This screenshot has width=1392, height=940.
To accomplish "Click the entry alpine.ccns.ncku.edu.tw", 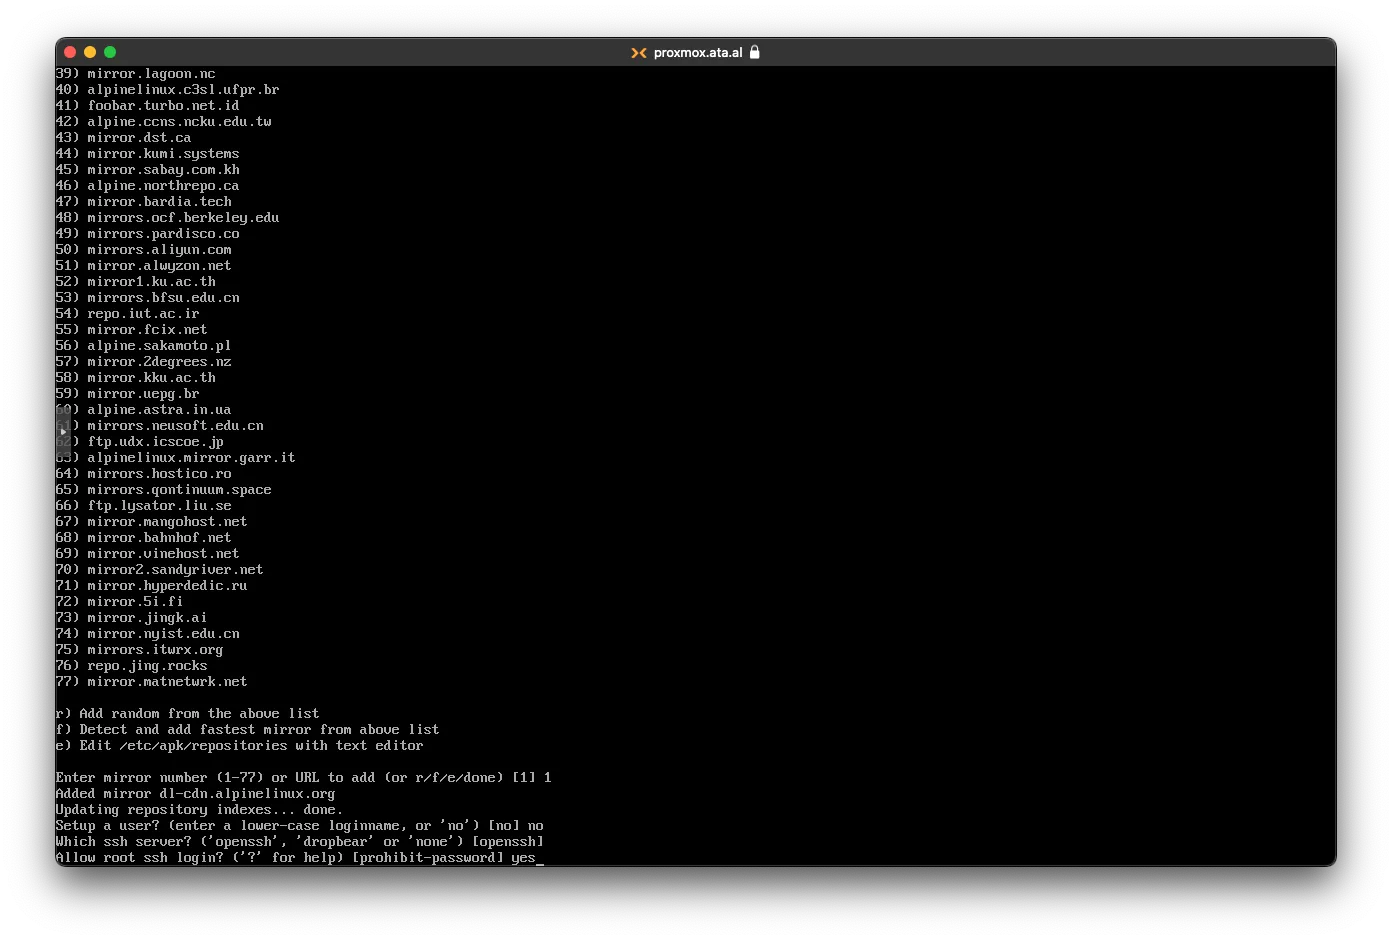I will pos(164,122).
